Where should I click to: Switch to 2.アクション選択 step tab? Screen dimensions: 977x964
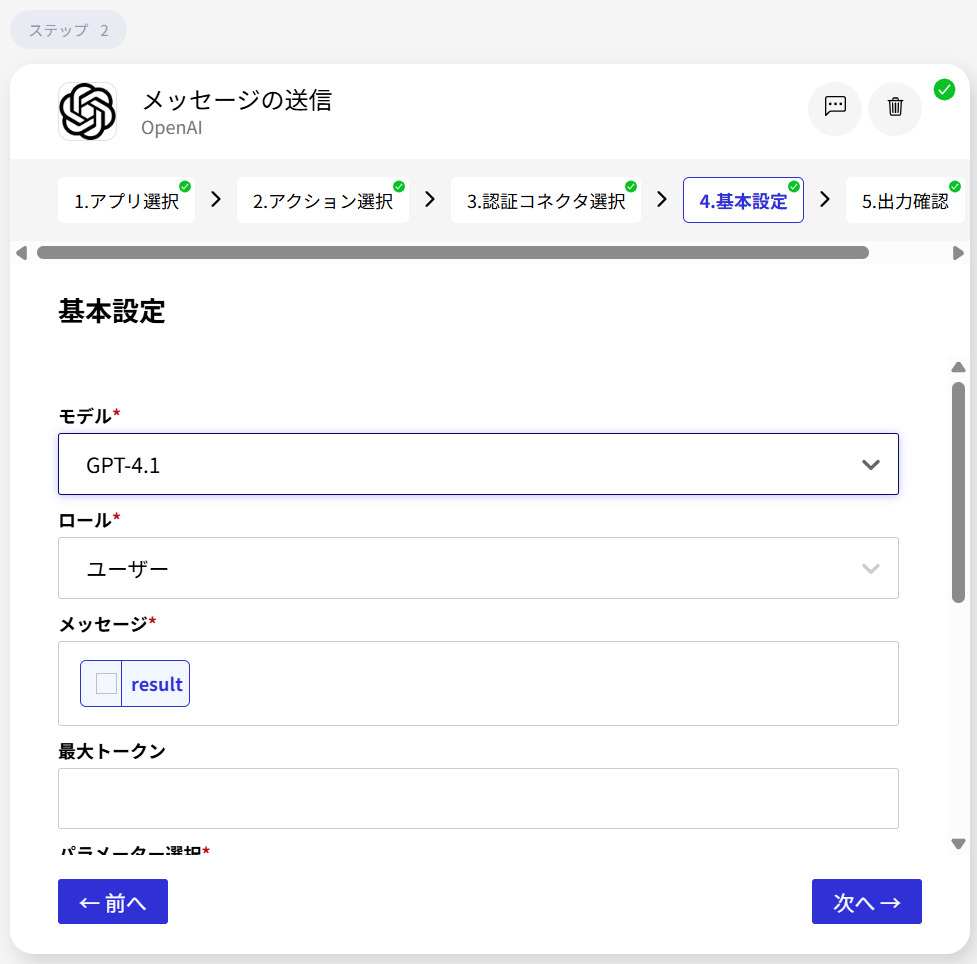coord(322,201)
